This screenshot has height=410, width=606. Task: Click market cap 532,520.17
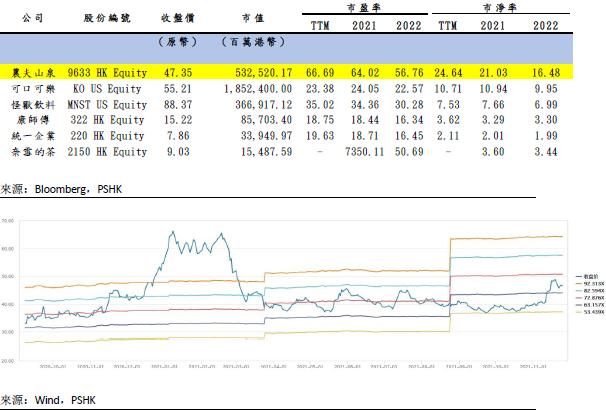pyautogui.click(x=264, y=73)
